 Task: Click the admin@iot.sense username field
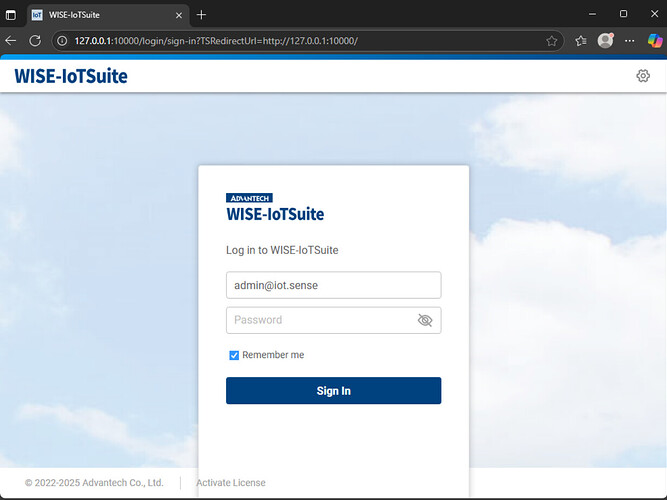333,285
